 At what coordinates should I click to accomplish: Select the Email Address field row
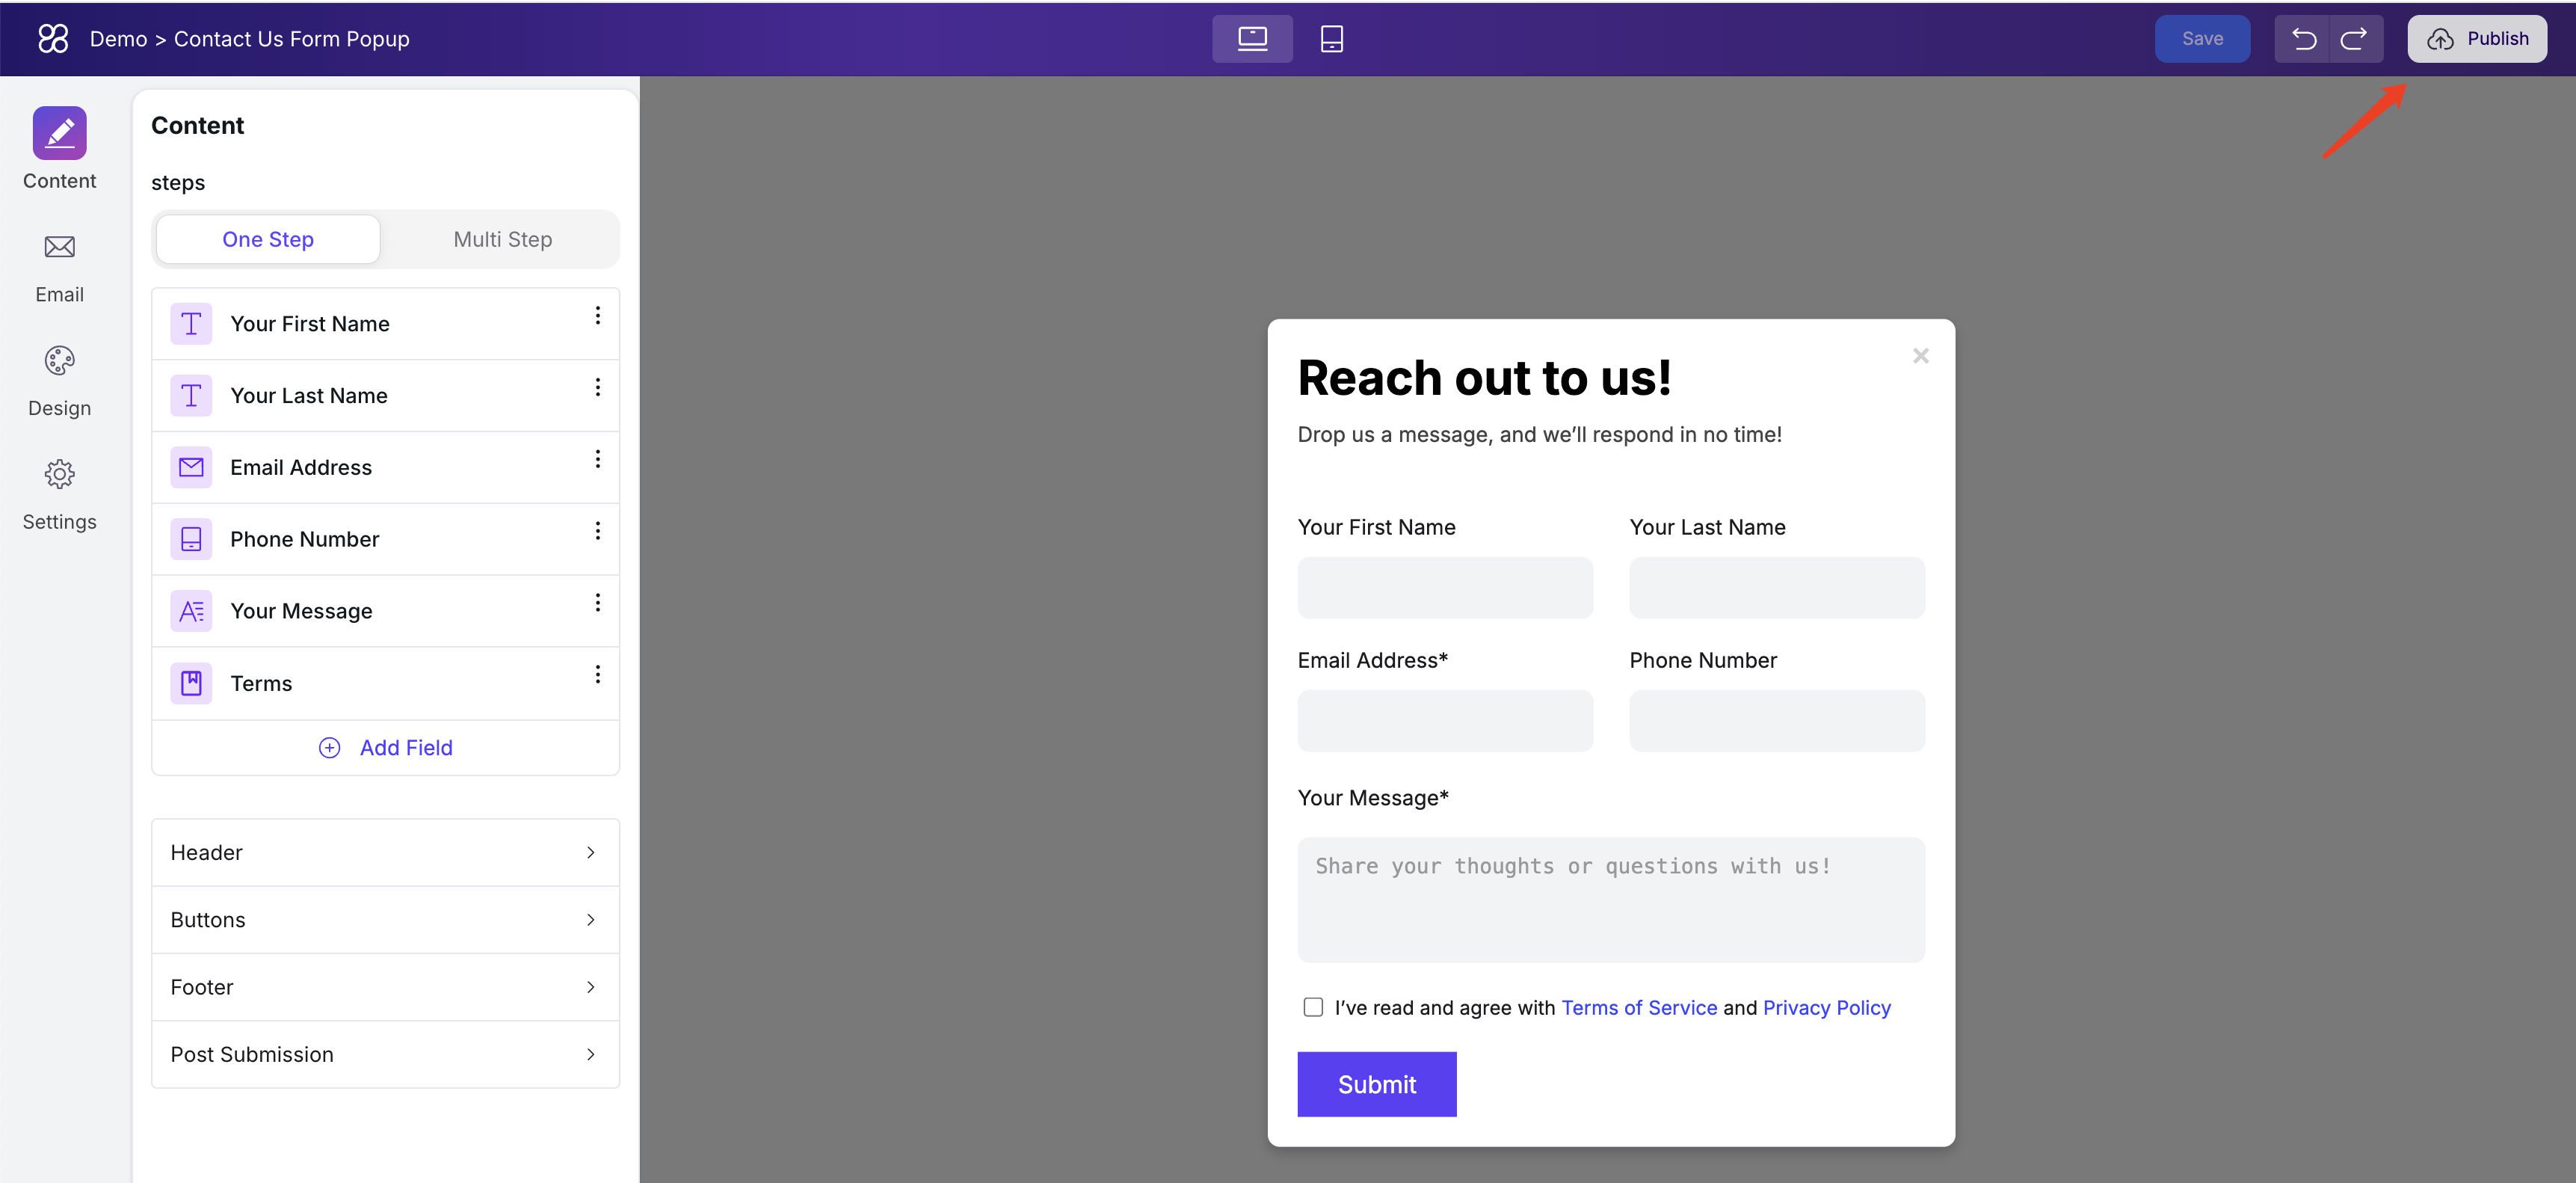point(386,468)
